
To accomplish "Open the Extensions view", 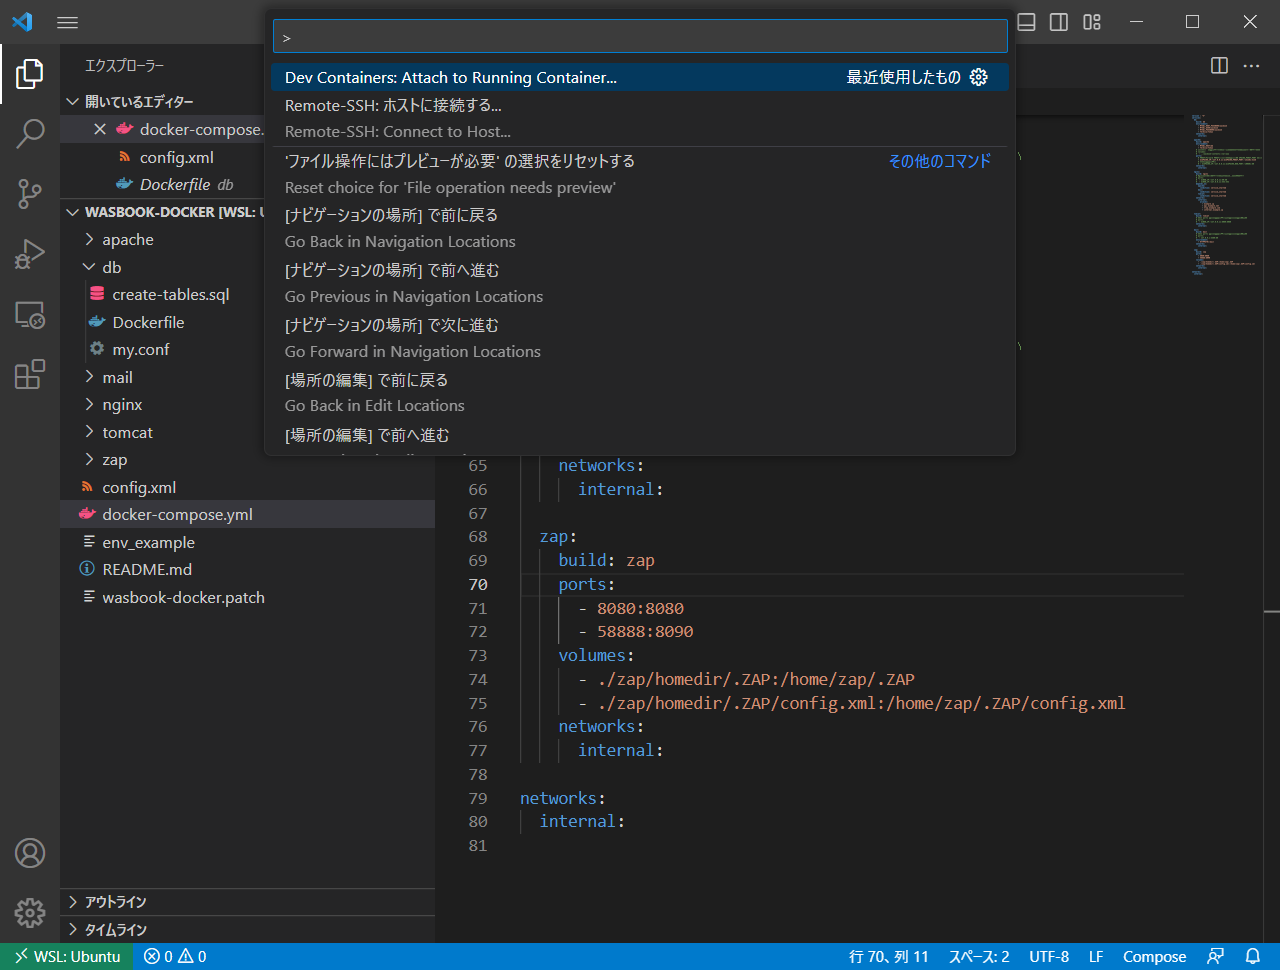I will 30,374.
